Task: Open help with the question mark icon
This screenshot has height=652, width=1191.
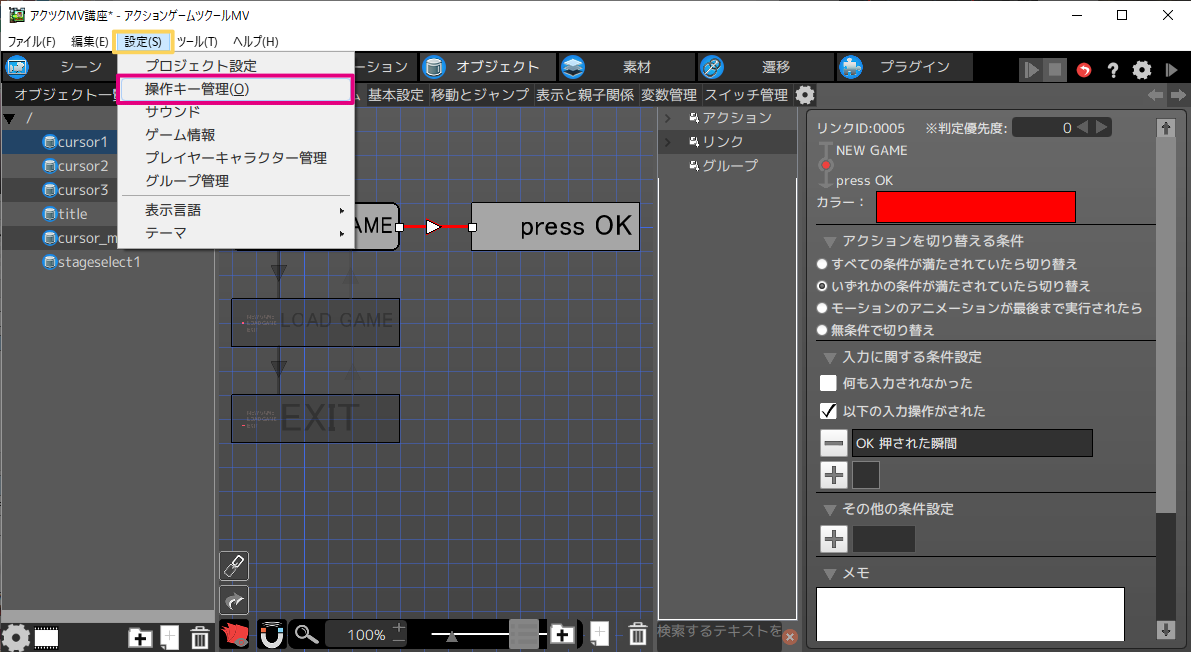Action: [1112, 70]
